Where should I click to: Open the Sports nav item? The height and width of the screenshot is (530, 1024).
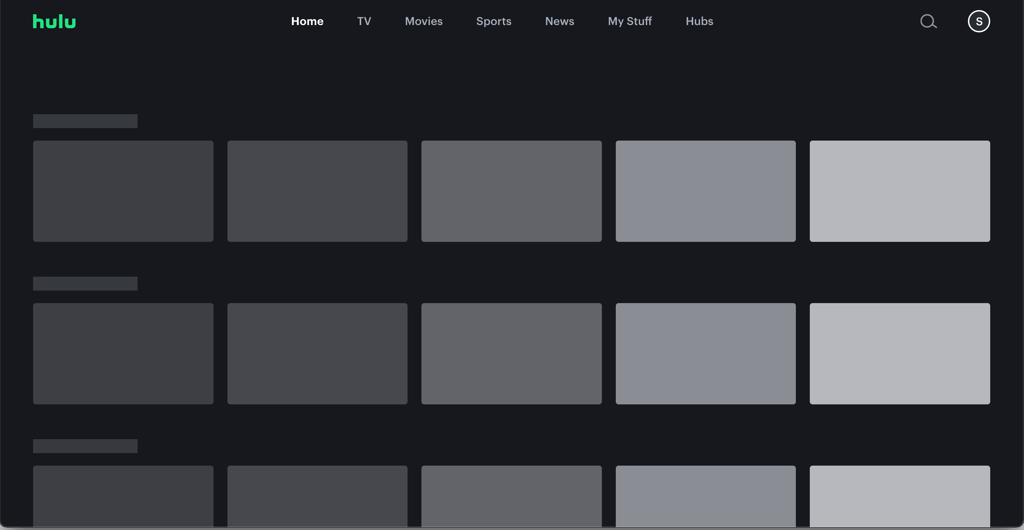[x=493, y=22]
